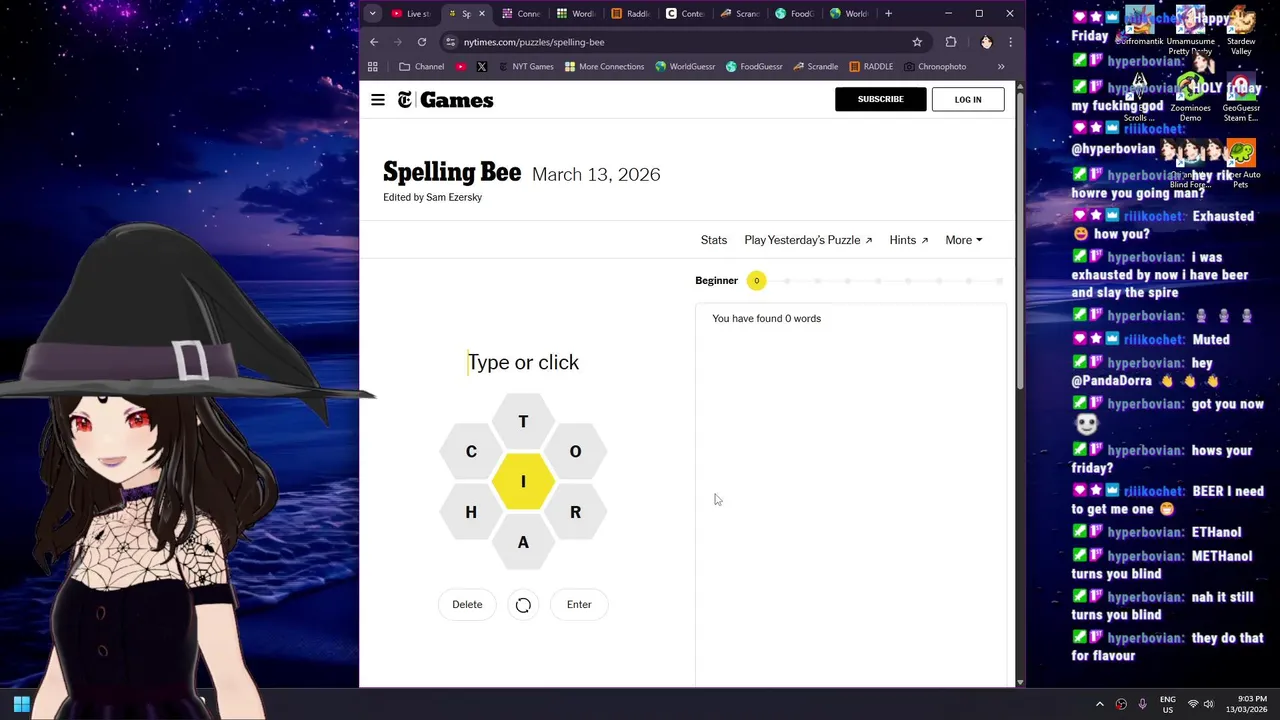Open the NYT Games bookmark

coord(525,67)
